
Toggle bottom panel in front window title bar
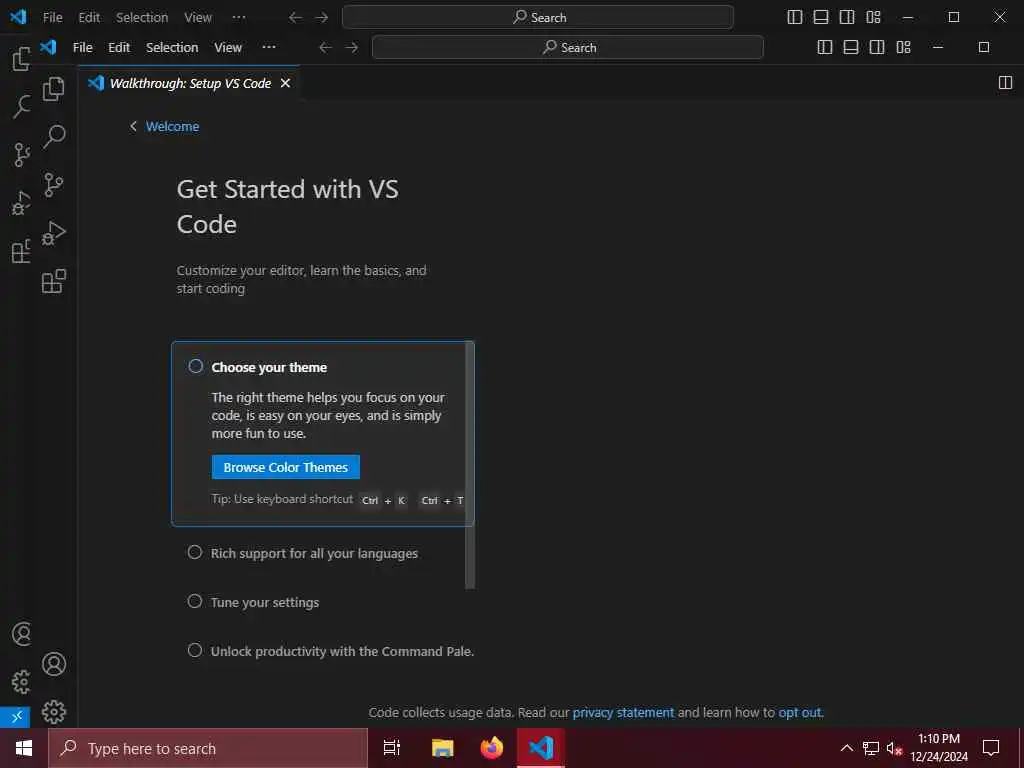point(851,47)
